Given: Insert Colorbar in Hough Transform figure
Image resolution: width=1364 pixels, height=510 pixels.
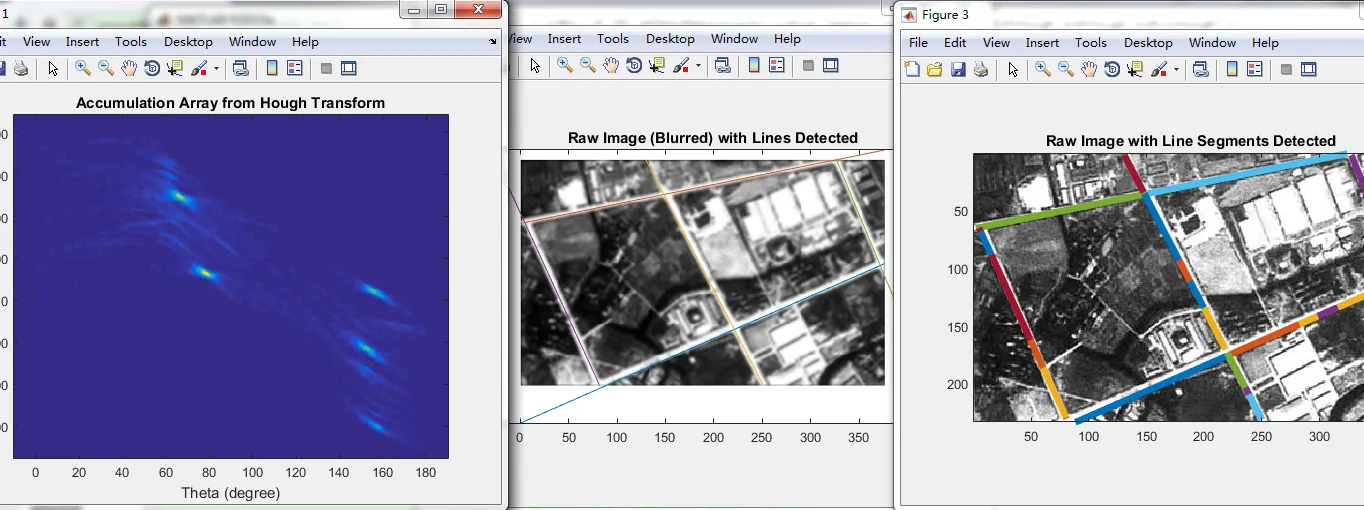Looking at the screenshot, I should [x=271, y=69].
